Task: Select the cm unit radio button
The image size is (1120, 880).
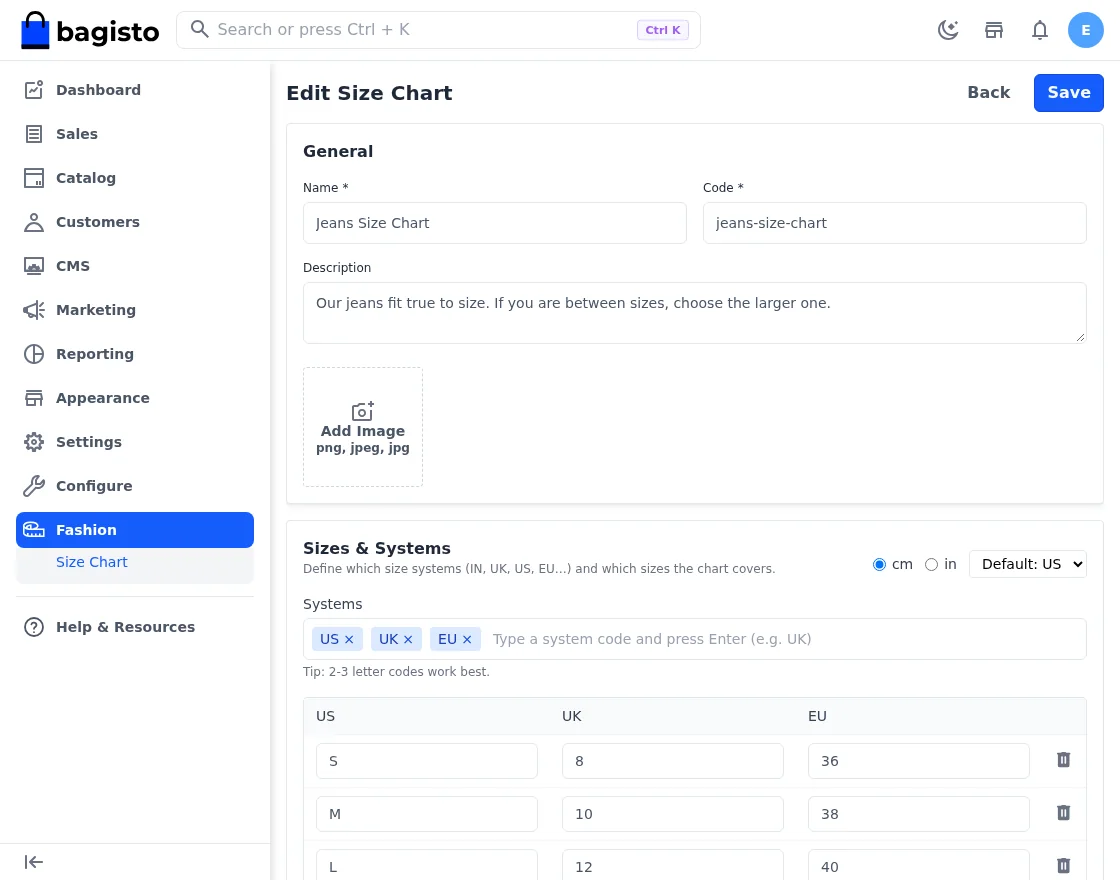Action: click(x=879, y=565)
